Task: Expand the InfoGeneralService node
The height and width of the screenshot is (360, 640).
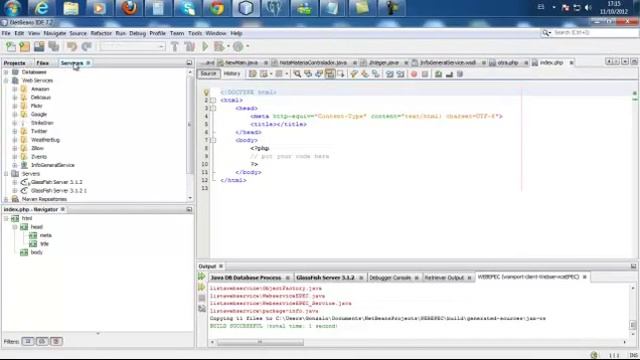Action: 15,165
